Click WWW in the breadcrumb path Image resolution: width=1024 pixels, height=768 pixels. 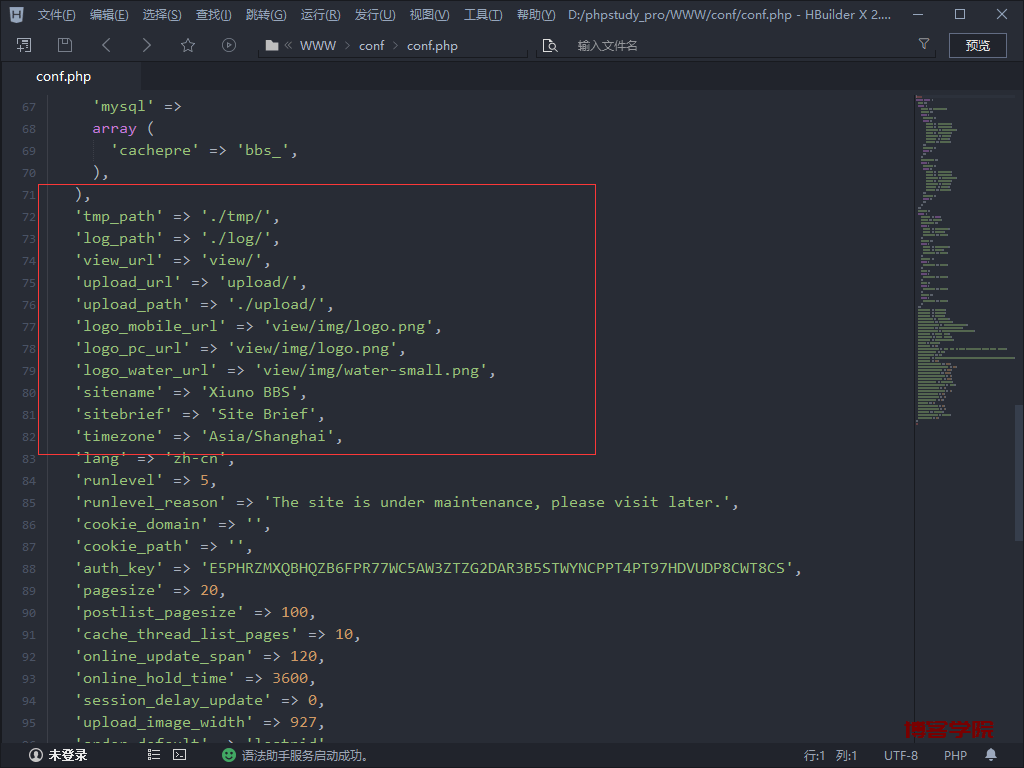tap(317, 46)
